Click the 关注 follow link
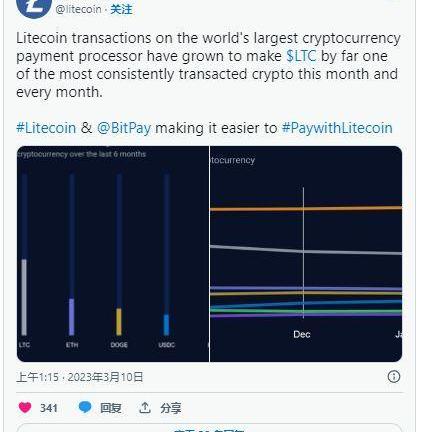425x432 pixels. point(121,9)
